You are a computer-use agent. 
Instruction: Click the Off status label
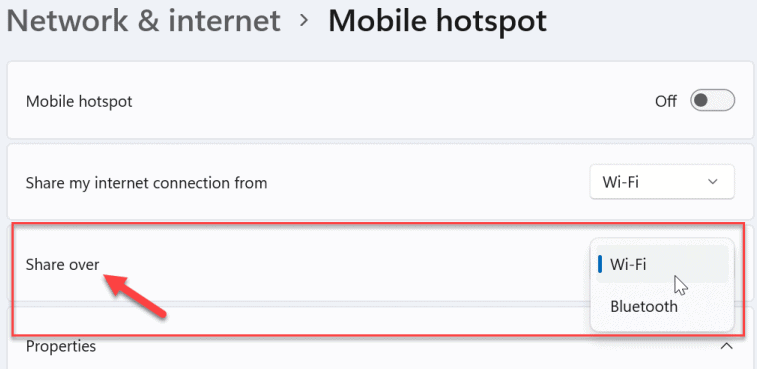(665, 101)
